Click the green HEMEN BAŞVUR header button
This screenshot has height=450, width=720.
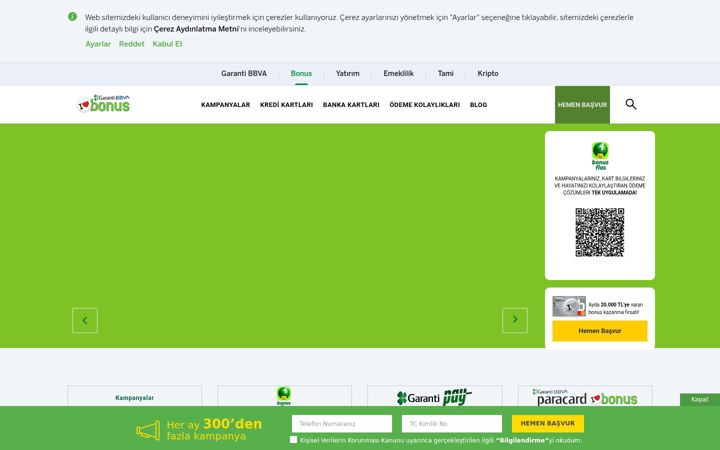[582, 105]
